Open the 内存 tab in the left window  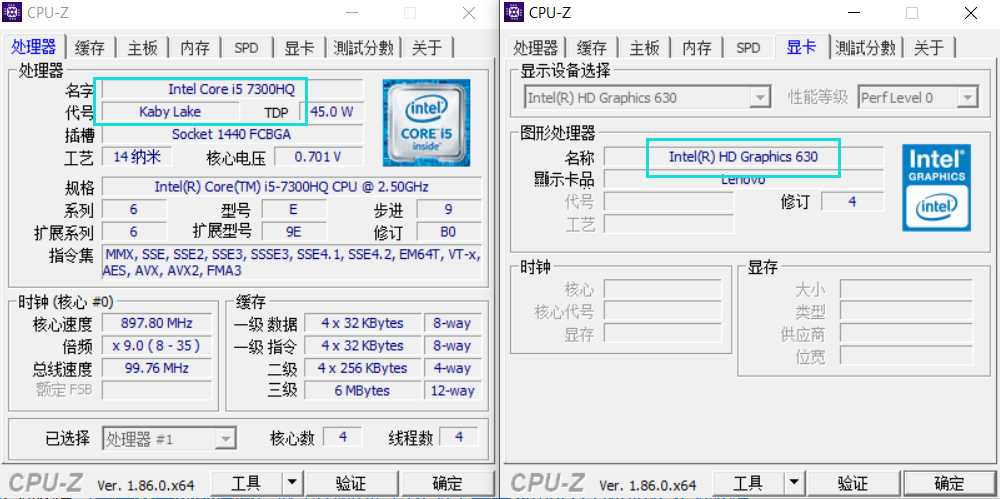[x=195, y=47]
